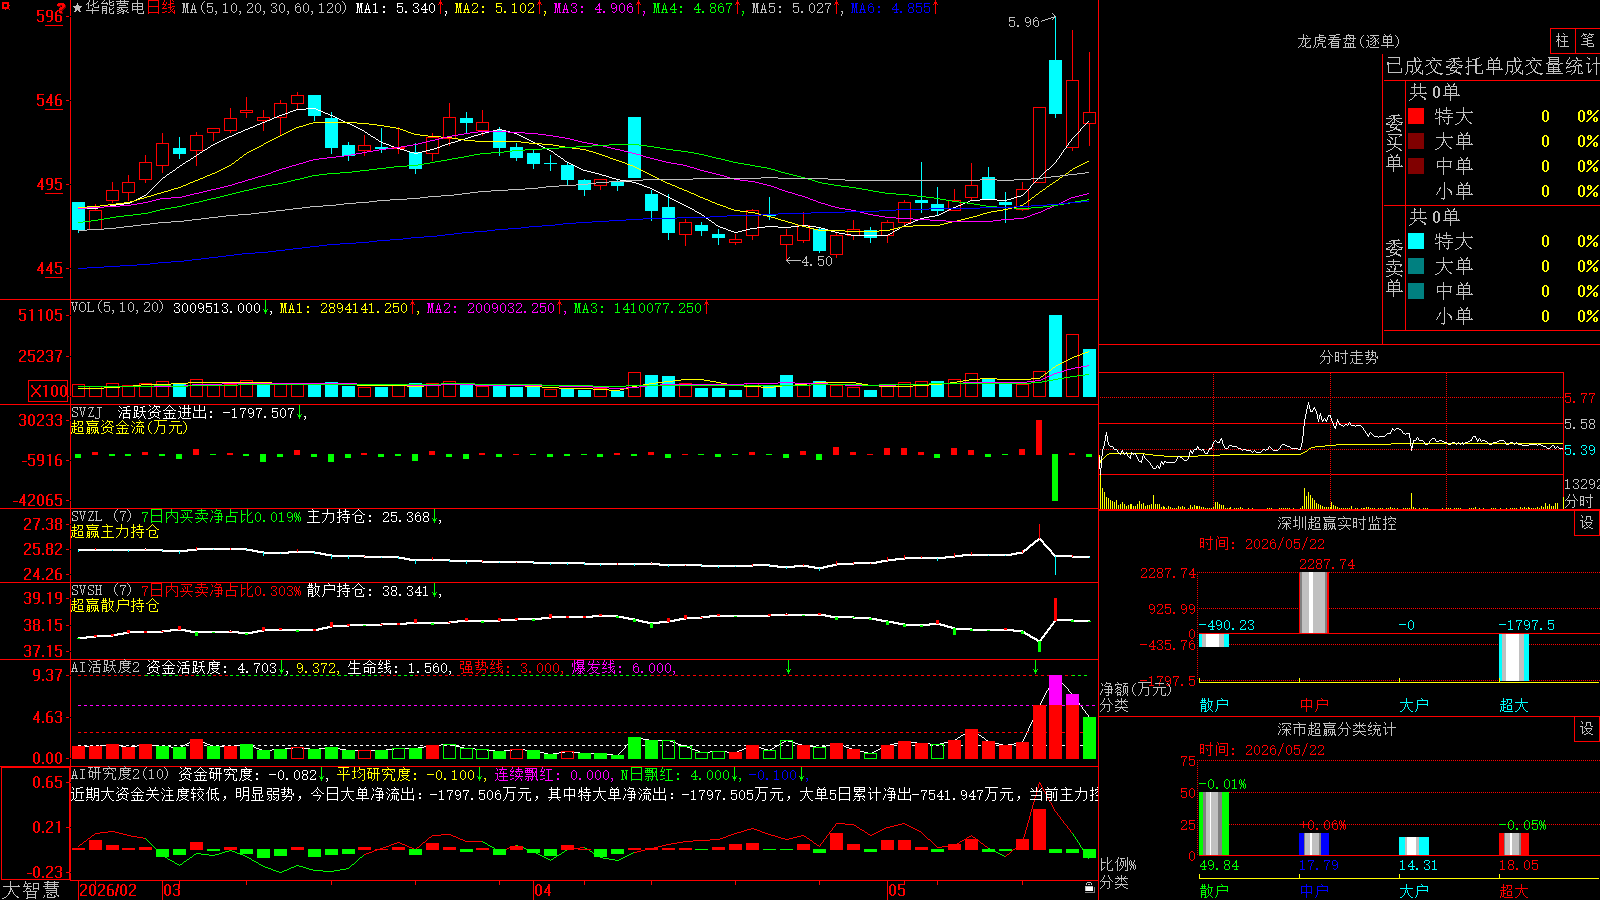Viewport: 1600px width, 900px height.
Task: Select 大户 category in 深圳超赢实时监控 chart
Action: (1414, 705)
